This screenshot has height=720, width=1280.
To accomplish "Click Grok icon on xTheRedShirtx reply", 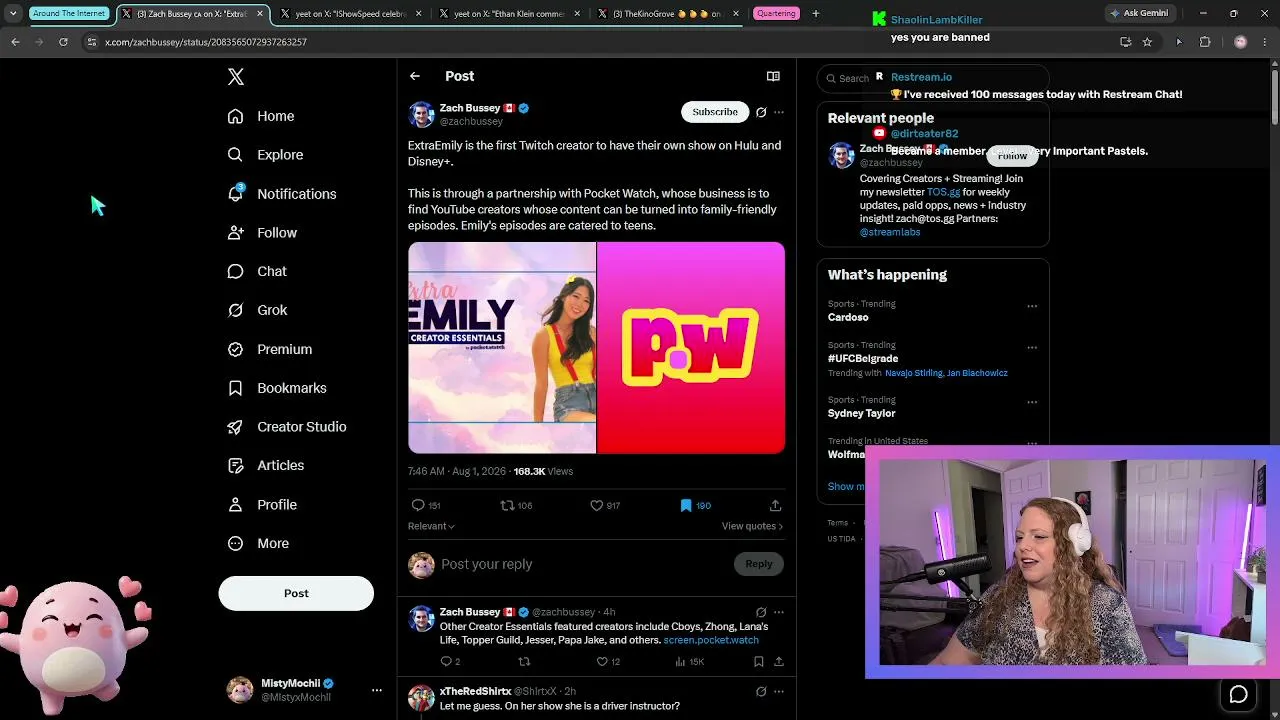I will (761, 691).
